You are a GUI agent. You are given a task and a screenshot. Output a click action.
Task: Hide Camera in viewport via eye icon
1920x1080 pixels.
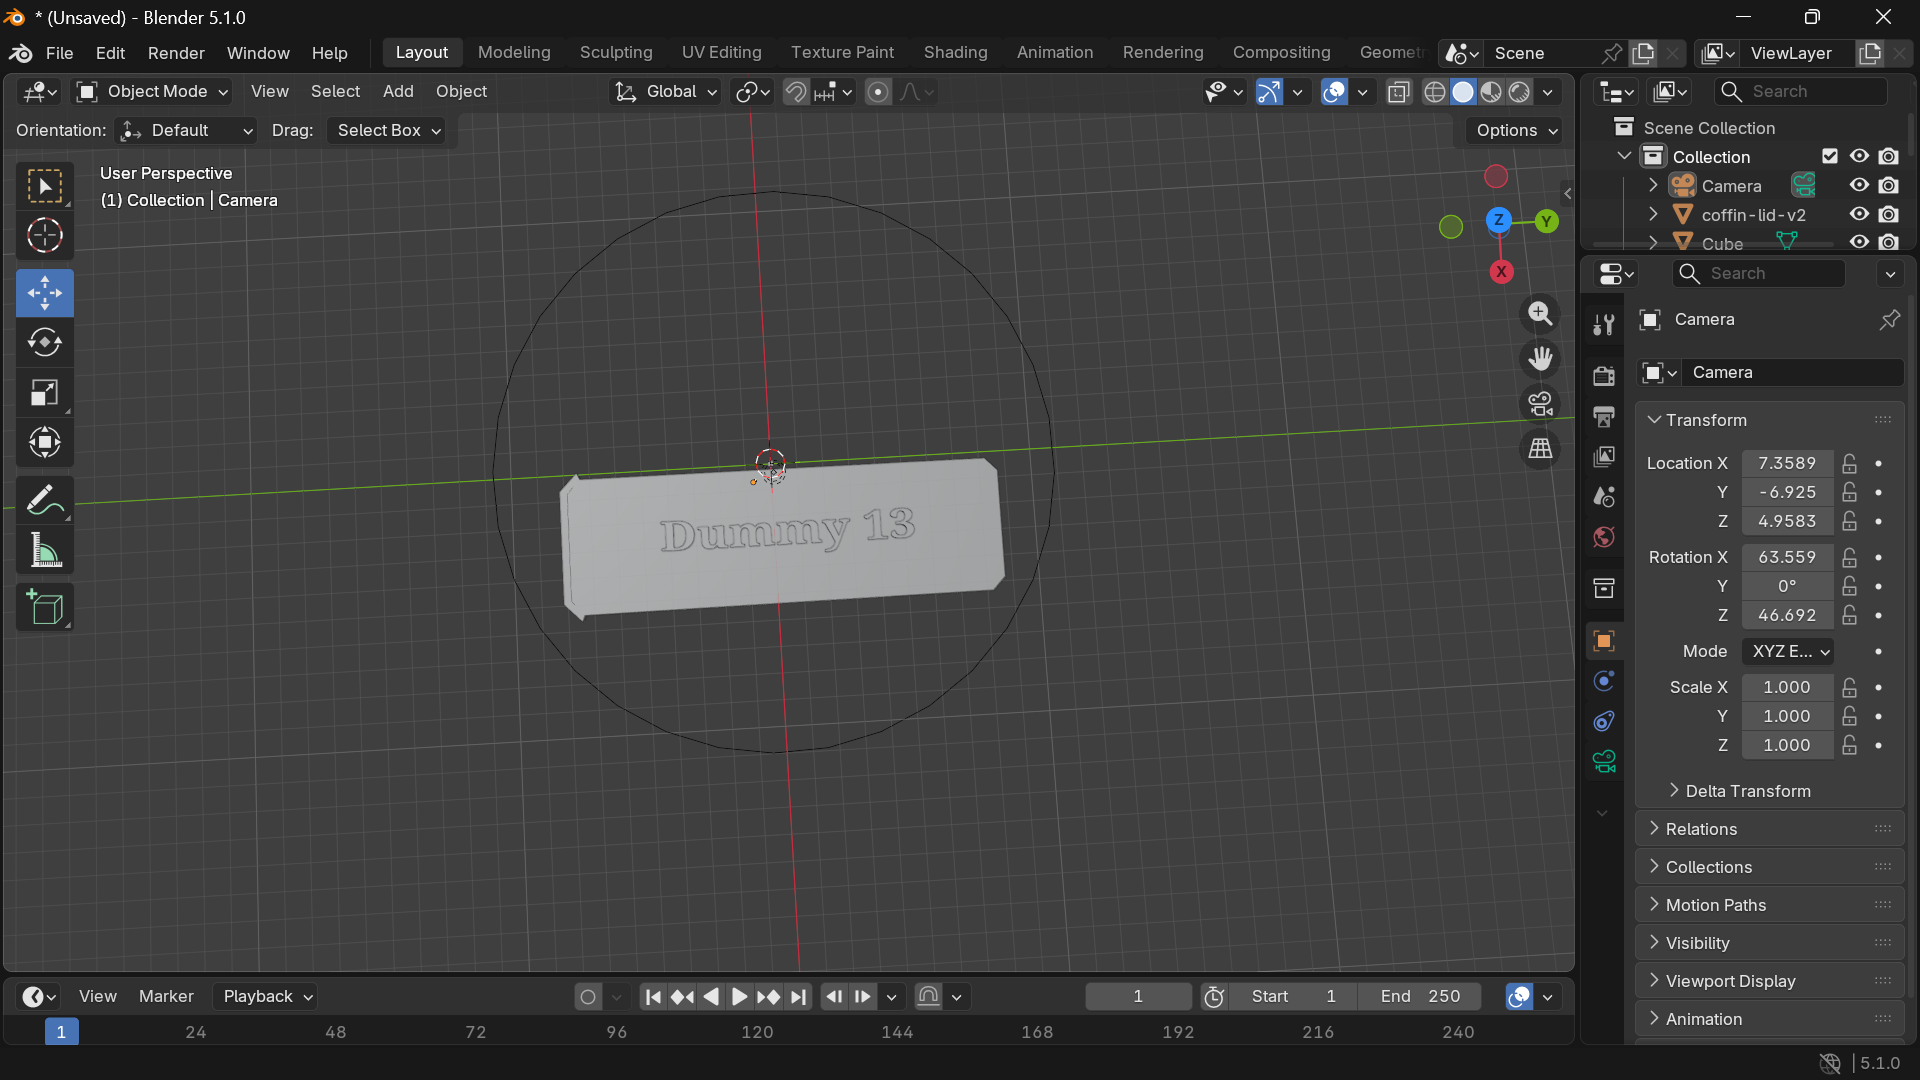click(1859, 186)
